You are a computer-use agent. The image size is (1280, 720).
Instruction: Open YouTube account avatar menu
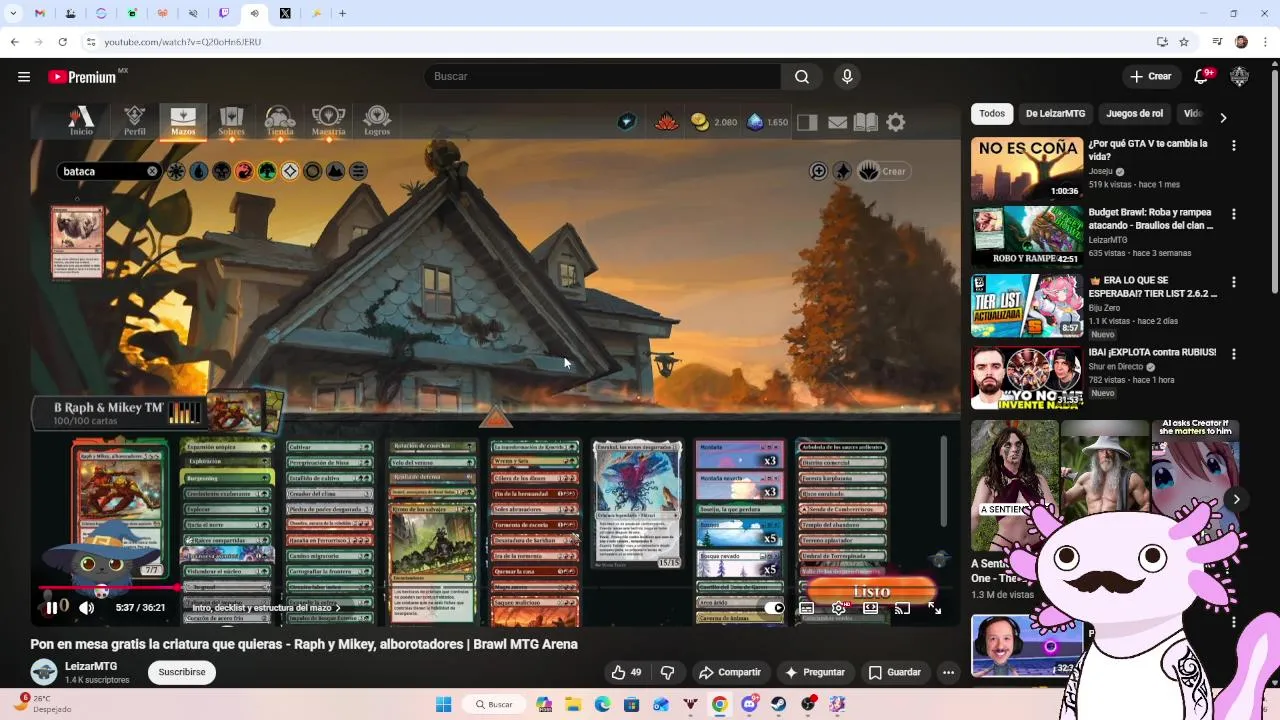click(x=1239, y=76)
